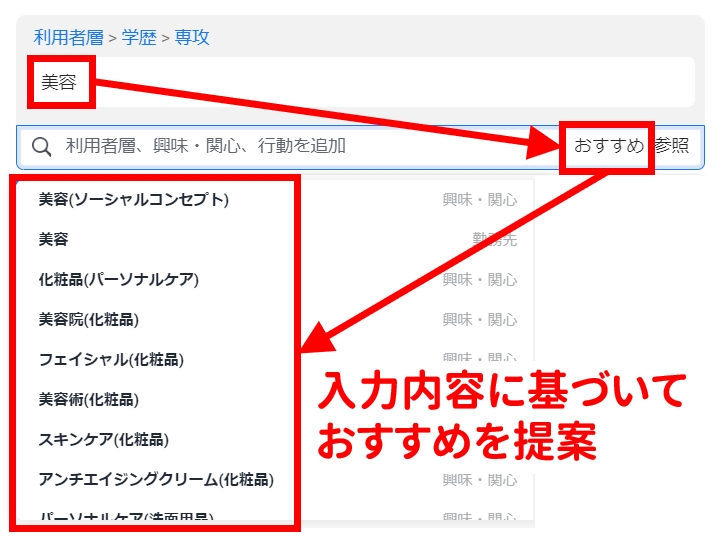
Task: Click 興味・関心 label beside 美容院(化粧品)
Action: pyautogui.click(x=480, y=320)
